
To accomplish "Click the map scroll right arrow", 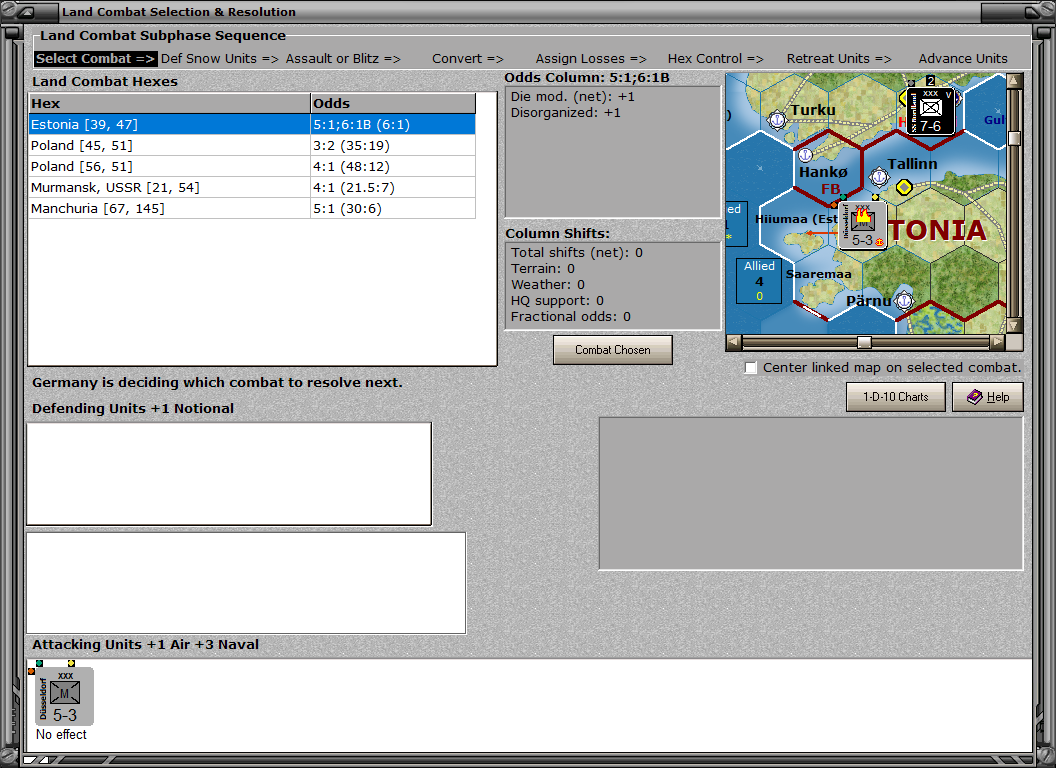I will pos(997,342).
